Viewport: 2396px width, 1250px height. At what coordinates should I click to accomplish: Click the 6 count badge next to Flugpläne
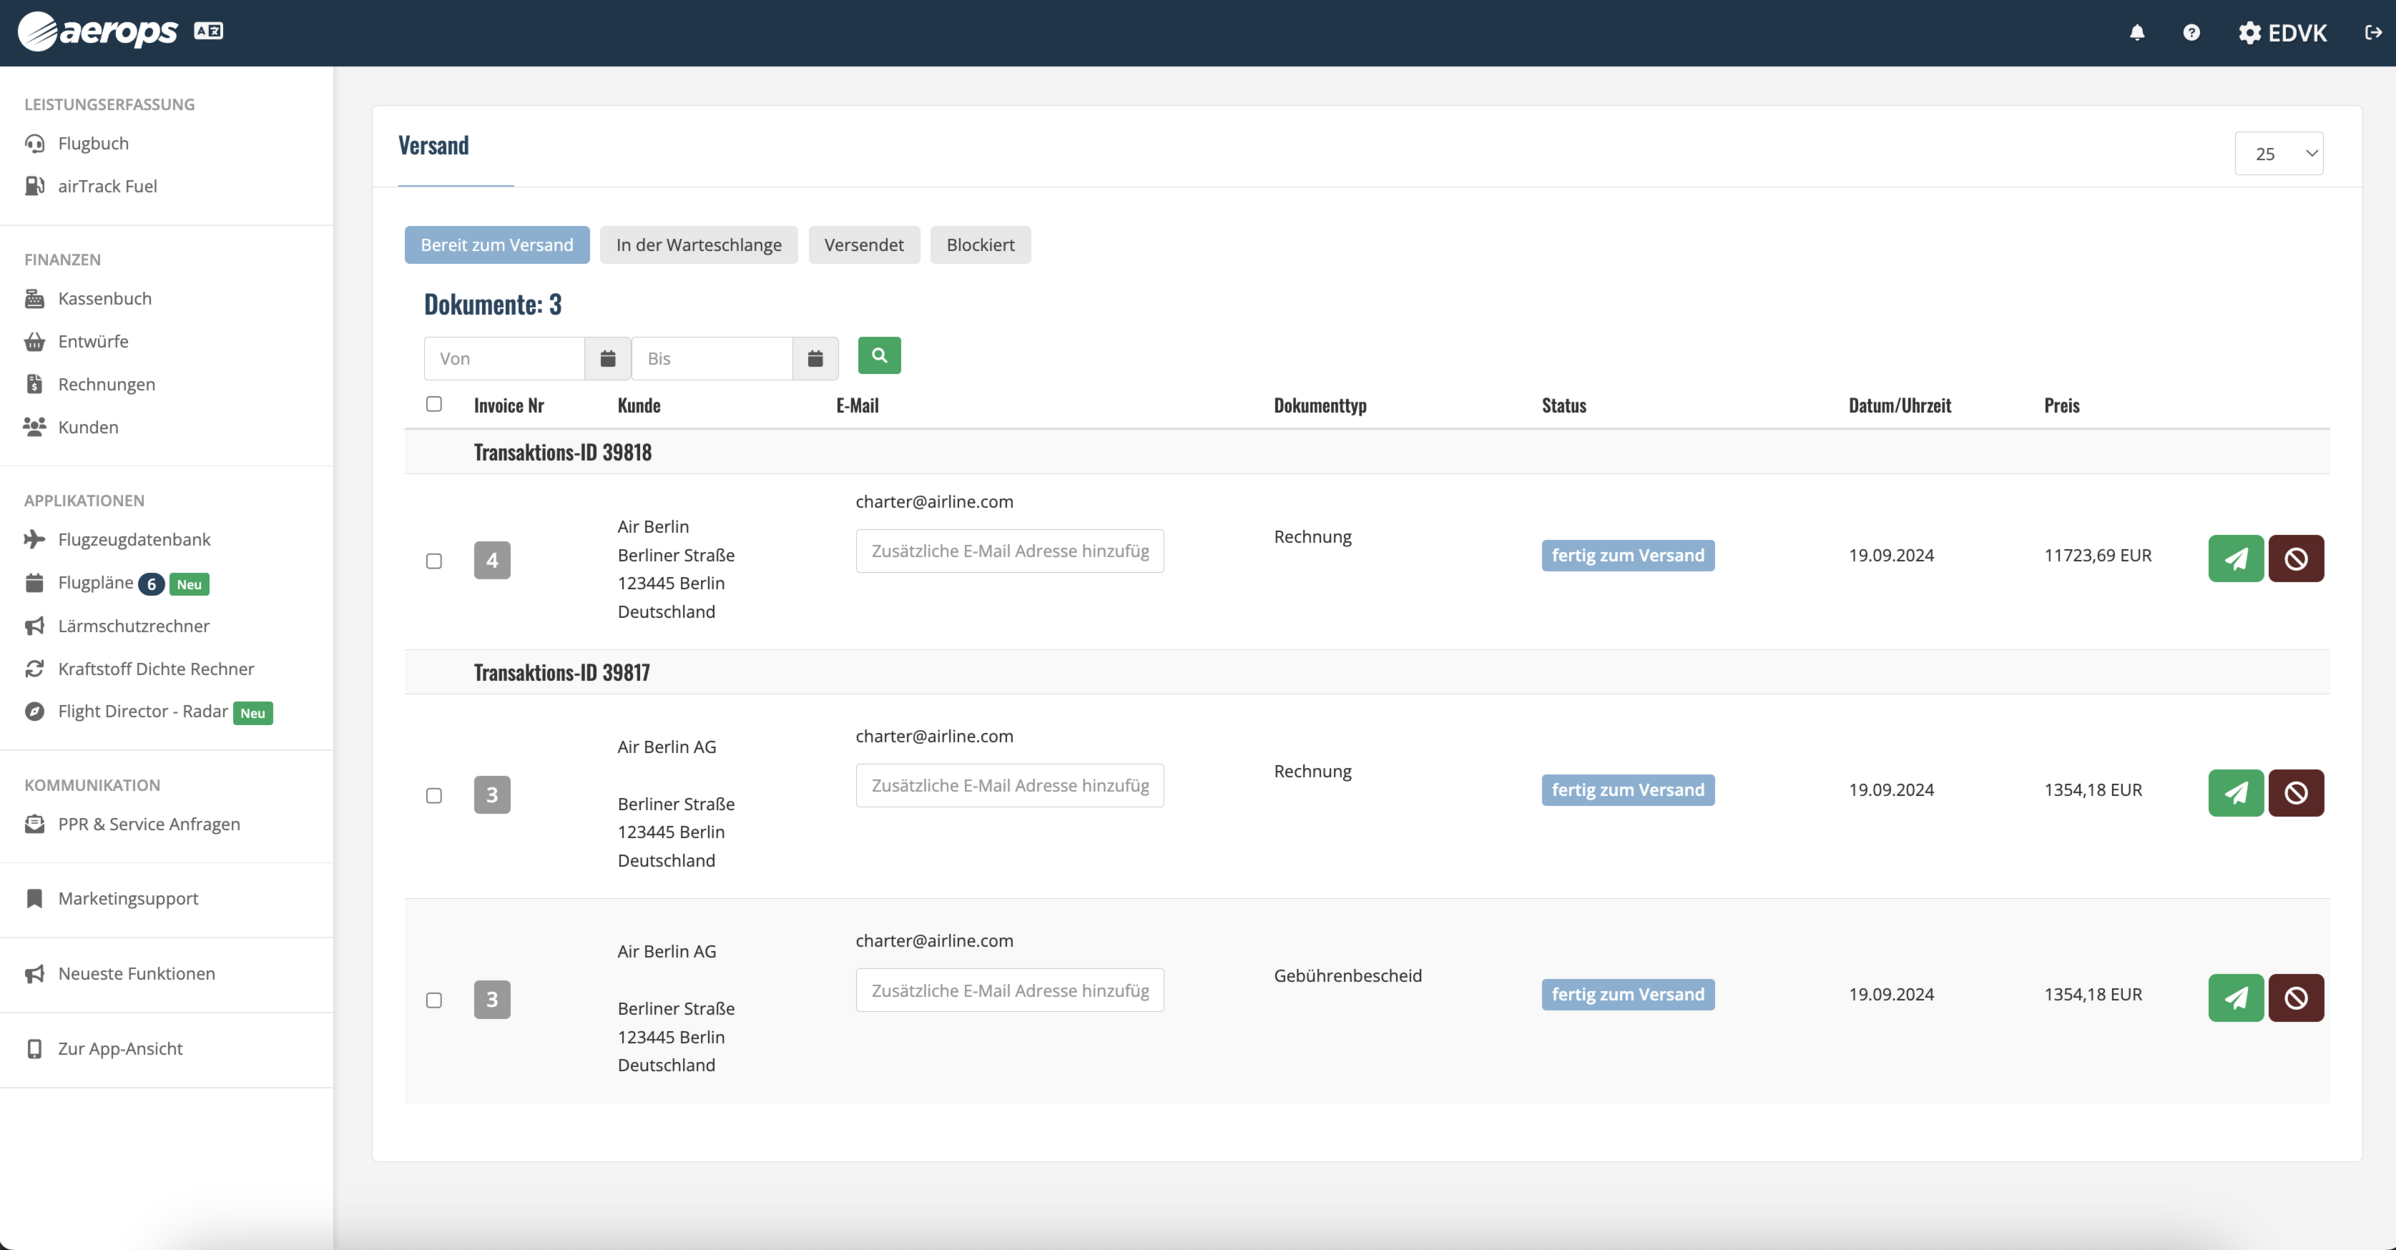tap(151, 584)
